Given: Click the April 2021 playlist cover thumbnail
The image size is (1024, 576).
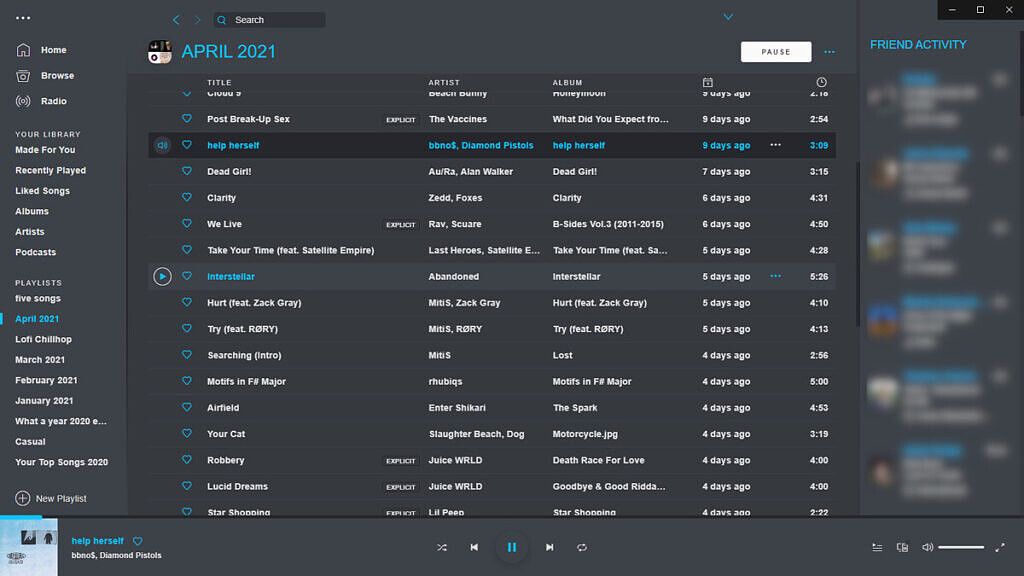Looking at the screenshot, I should tap(159, 52).
